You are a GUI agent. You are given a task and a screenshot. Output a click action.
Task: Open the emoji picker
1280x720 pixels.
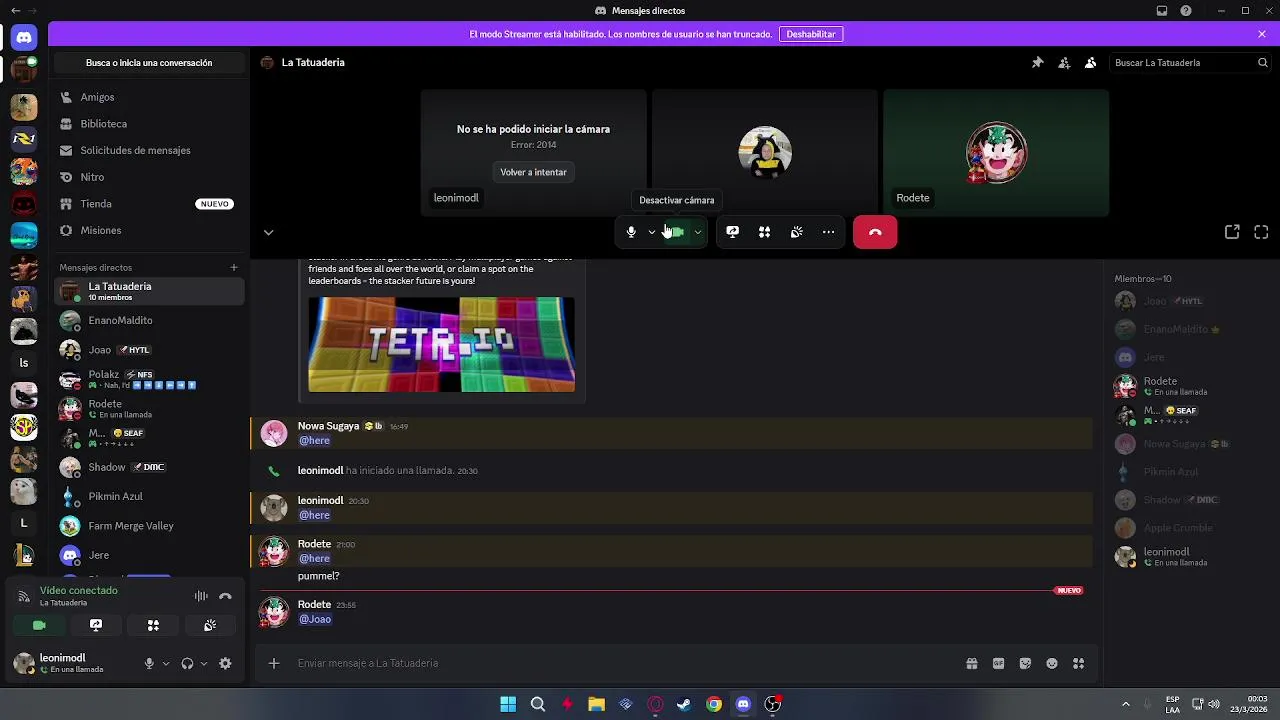click(x=1052, y=663)
